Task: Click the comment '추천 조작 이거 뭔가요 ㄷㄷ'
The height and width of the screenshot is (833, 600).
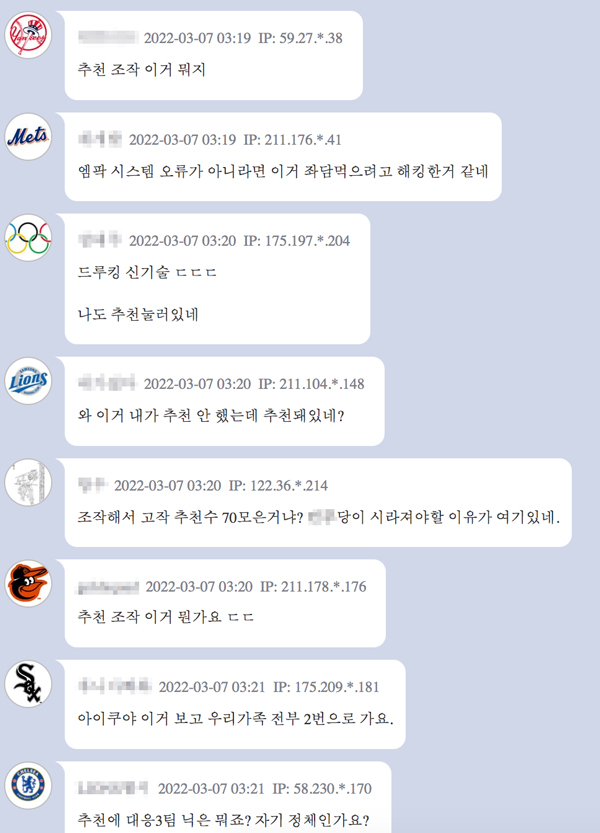Action: coord(166,617)
